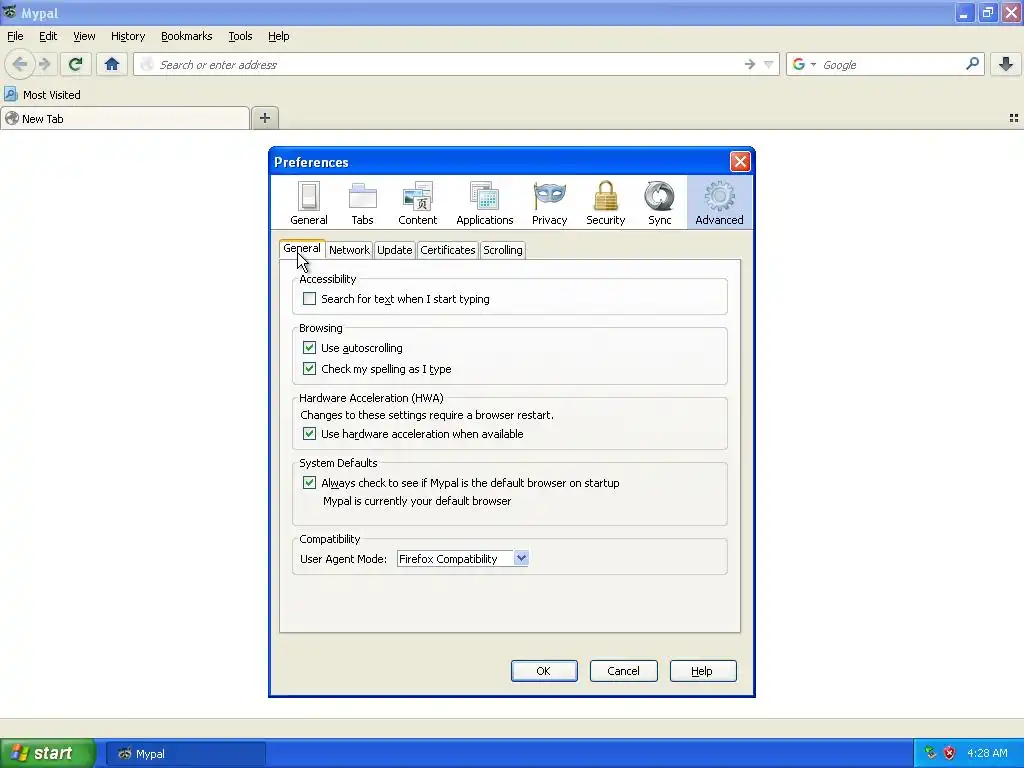Click the search magnifier icon

tap(972, 64)
